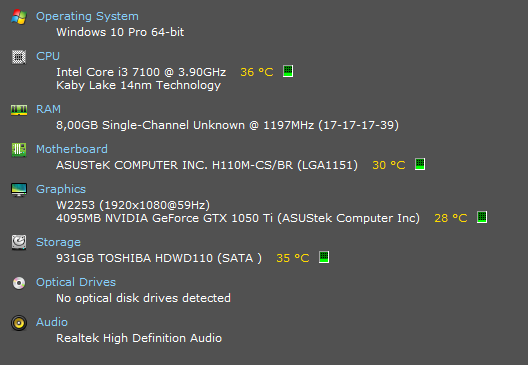Click the storage temperature status indicator
Image resolution: width=528 pixels, height=365 pixels.
click(x=324, y=257)
